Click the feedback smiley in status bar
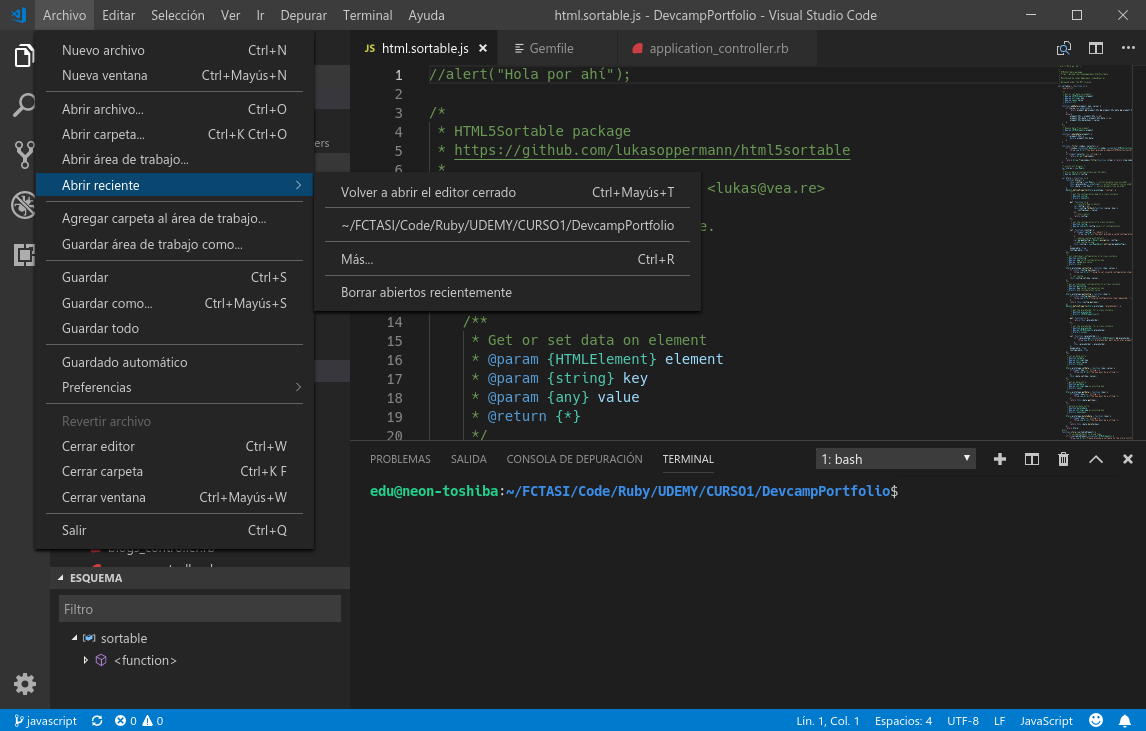 tap(1096, 720)
